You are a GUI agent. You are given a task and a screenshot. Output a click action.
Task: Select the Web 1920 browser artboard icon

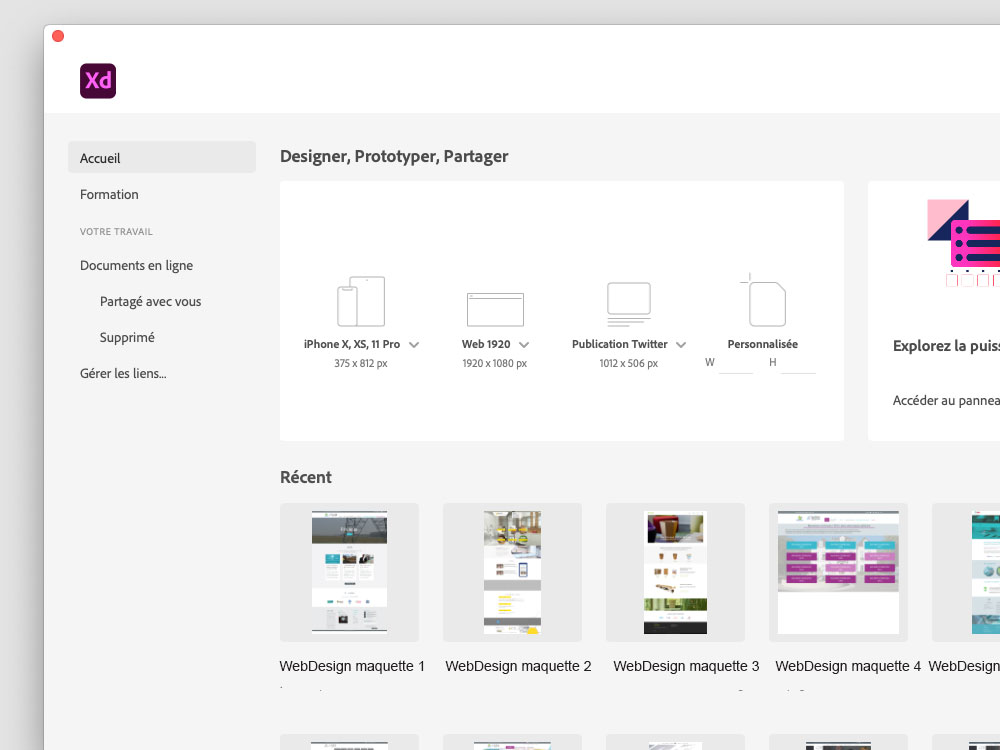pyautogui.click(x=495, y=309)
